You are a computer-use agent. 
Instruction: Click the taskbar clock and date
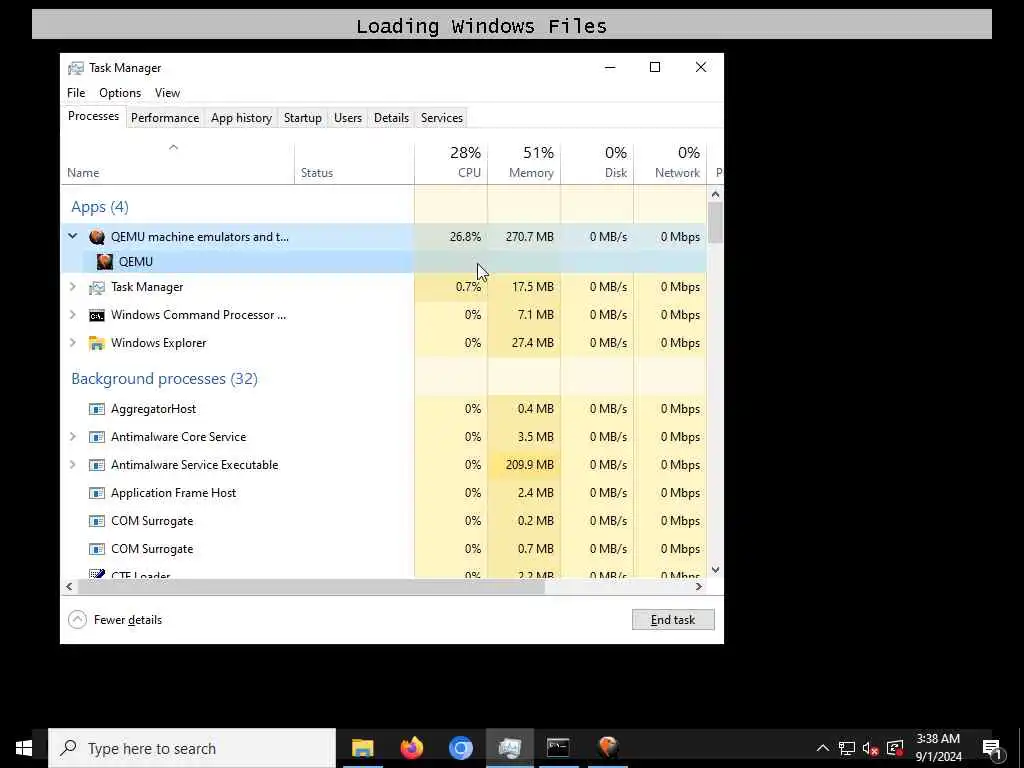point(938,748)
